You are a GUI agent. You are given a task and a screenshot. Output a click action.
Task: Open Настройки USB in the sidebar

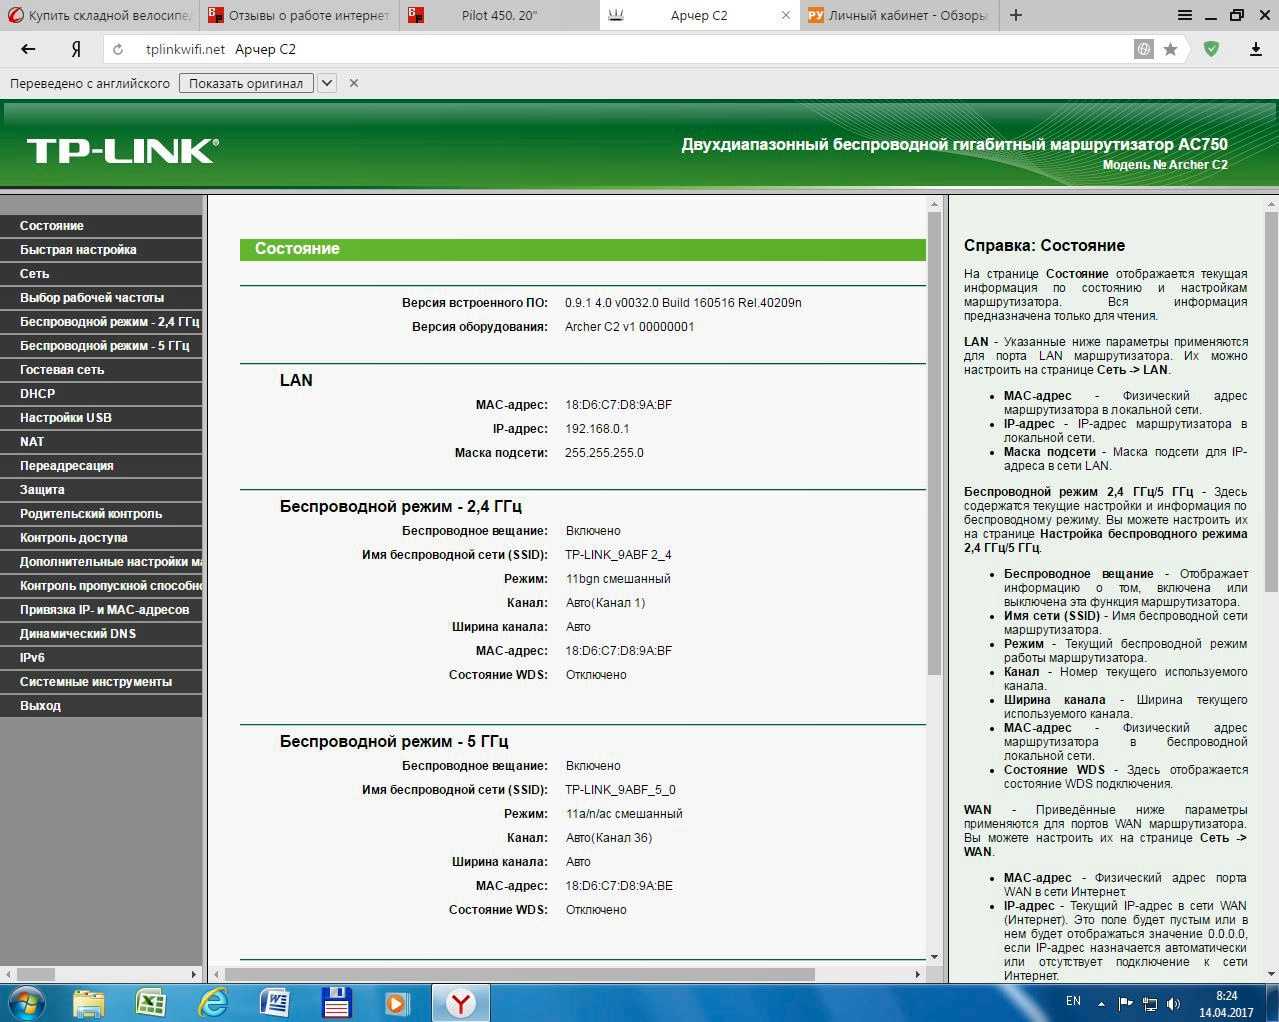point(101,418)
